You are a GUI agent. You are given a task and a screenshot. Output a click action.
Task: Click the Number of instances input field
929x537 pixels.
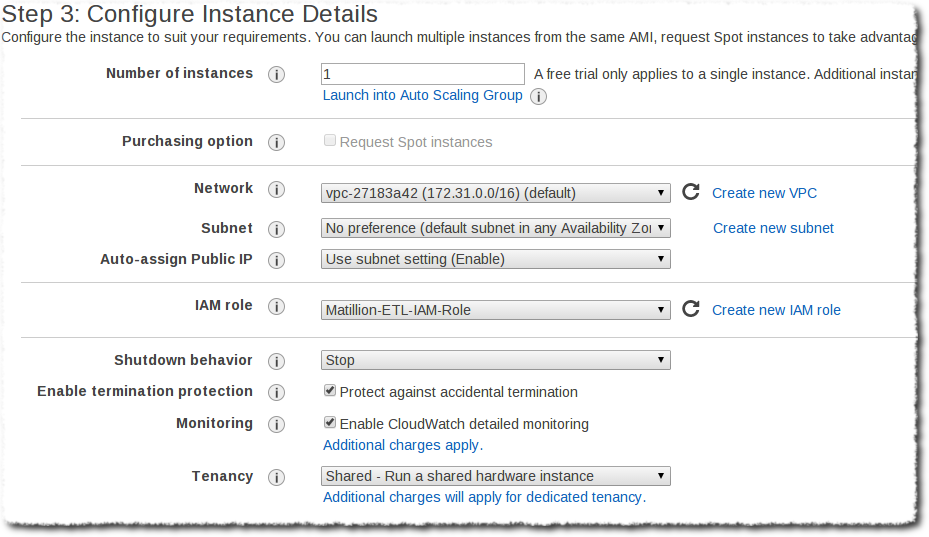coord(422,74)
